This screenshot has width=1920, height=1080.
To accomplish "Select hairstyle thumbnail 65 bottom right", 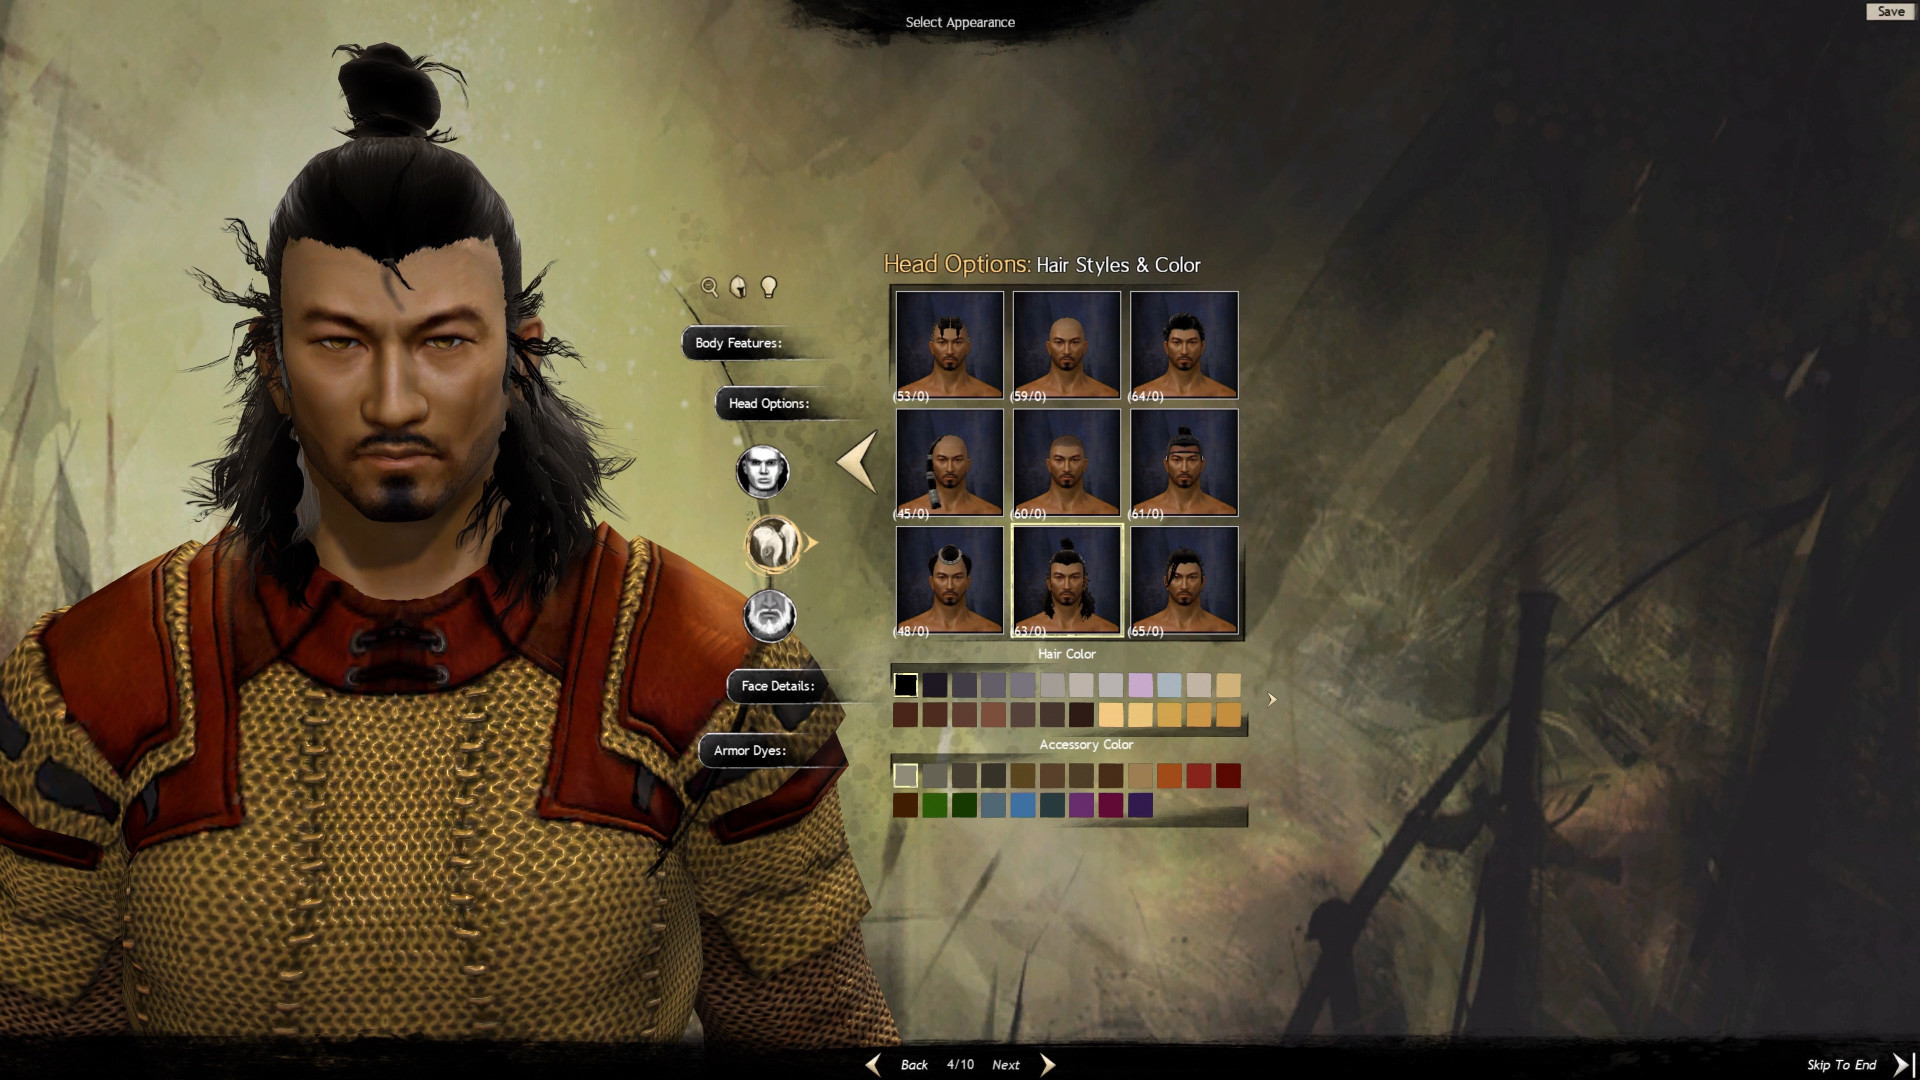I will pos(1183,582).
